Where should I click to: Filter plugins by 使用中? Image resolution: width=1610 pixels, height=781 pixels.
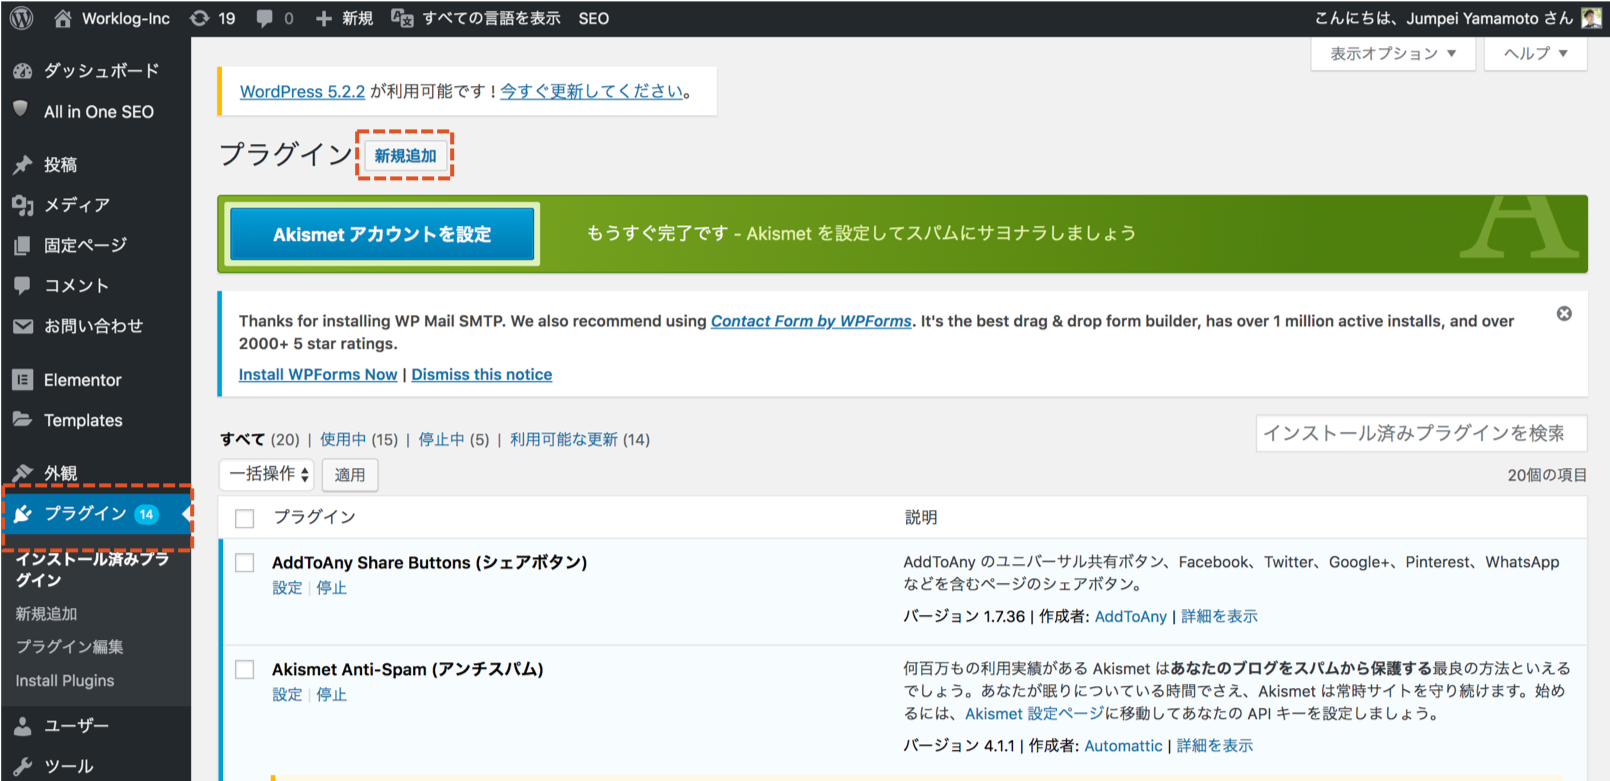coord(343,439)
